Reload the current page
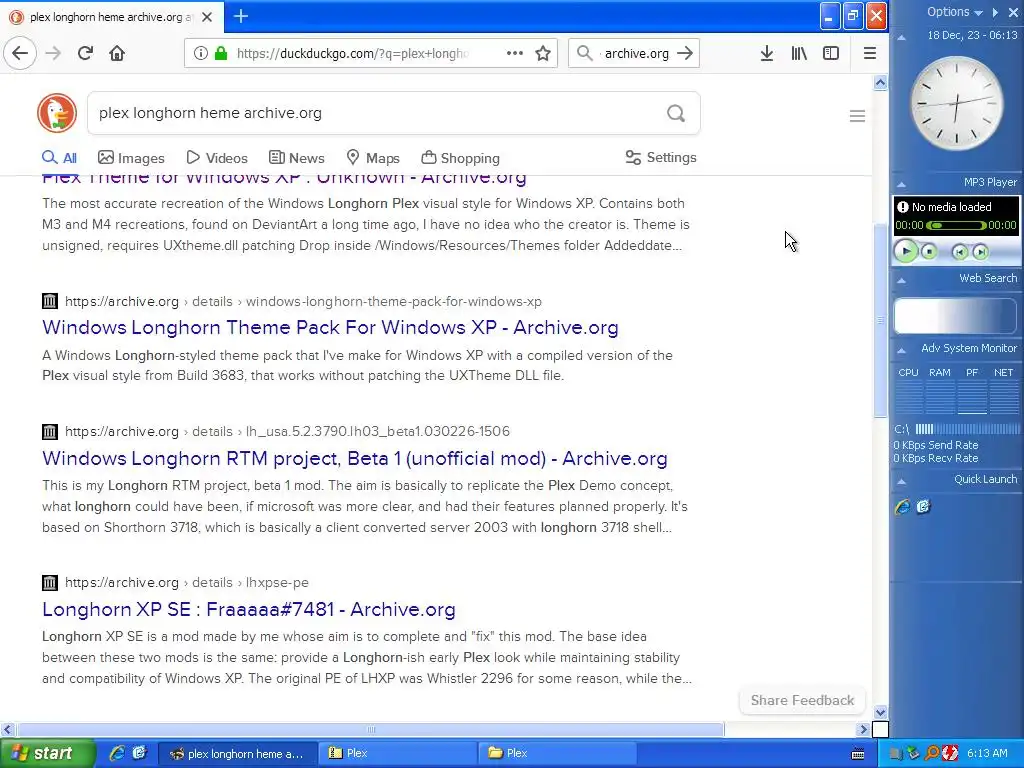This screenshot has height=768, width=1024. tap(85, 53)
